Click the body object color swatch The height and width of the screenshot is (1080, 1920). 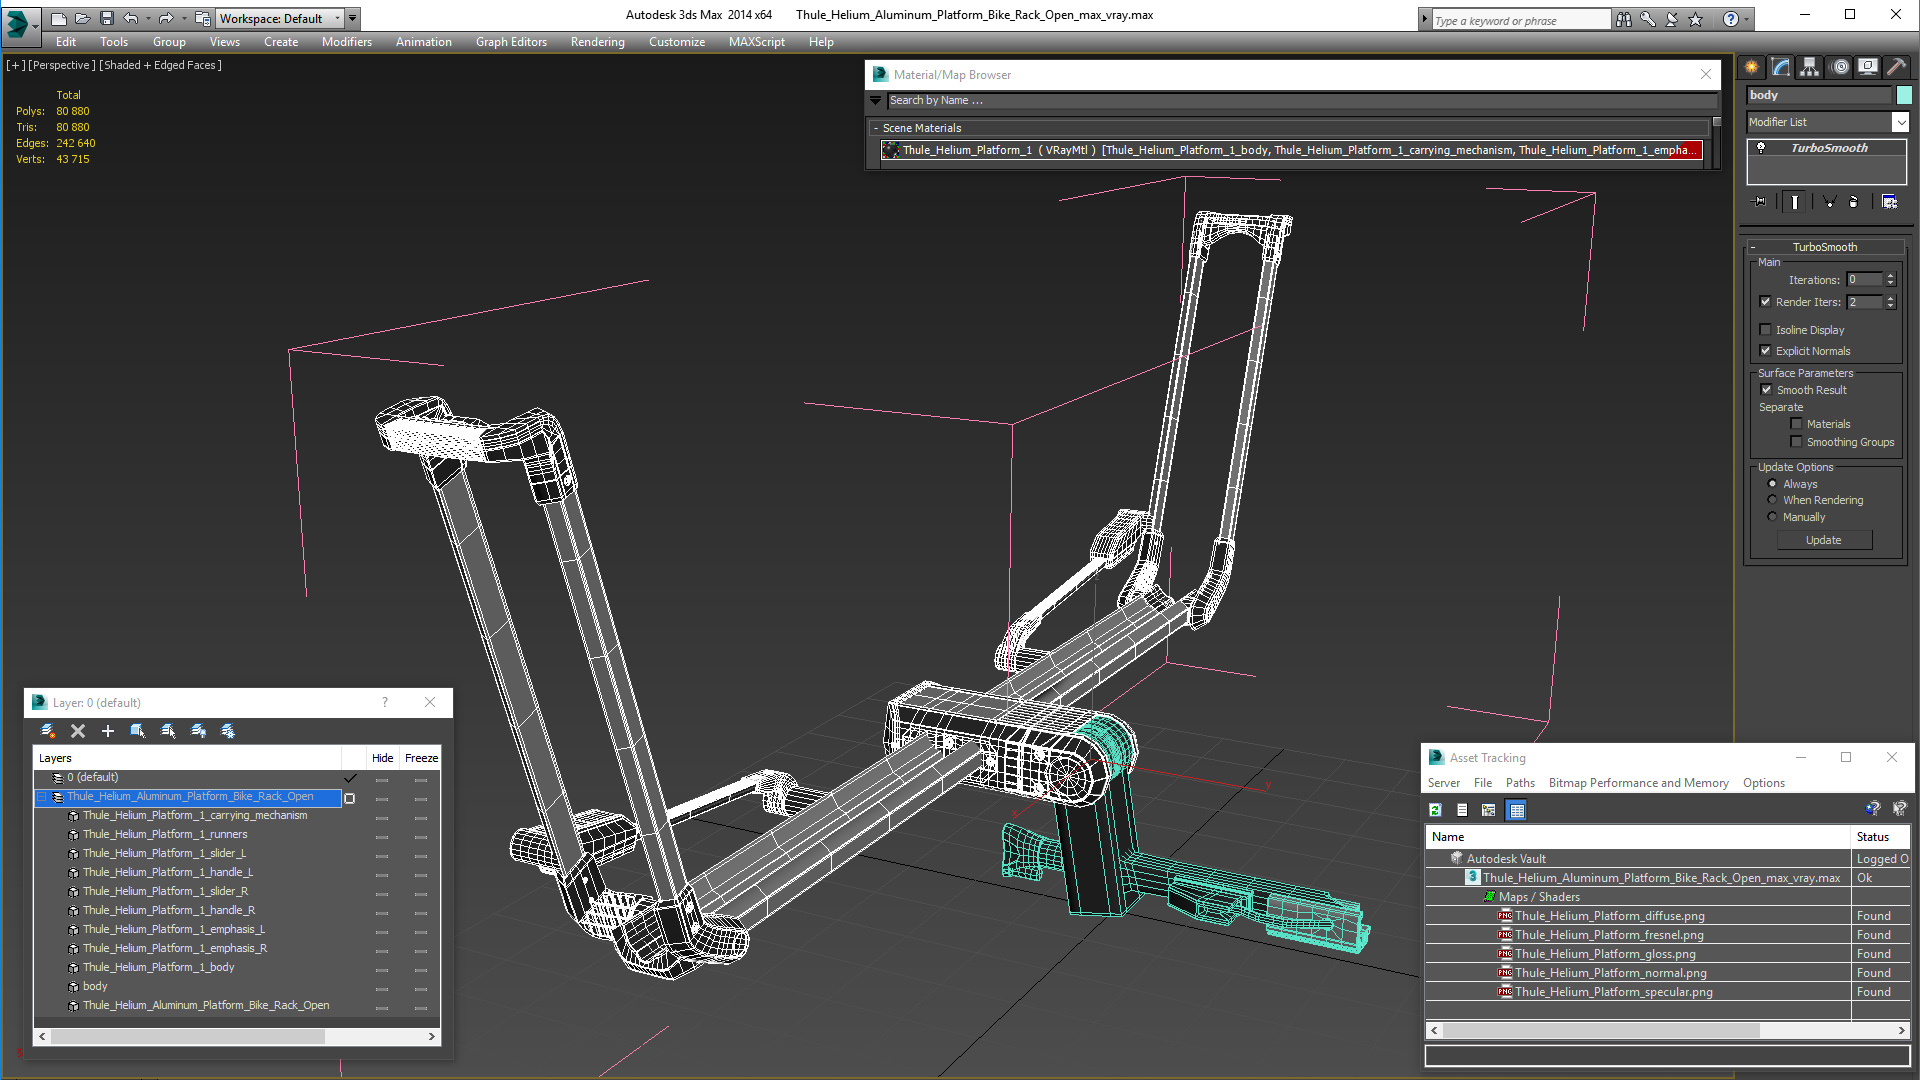coord(1903,95)
